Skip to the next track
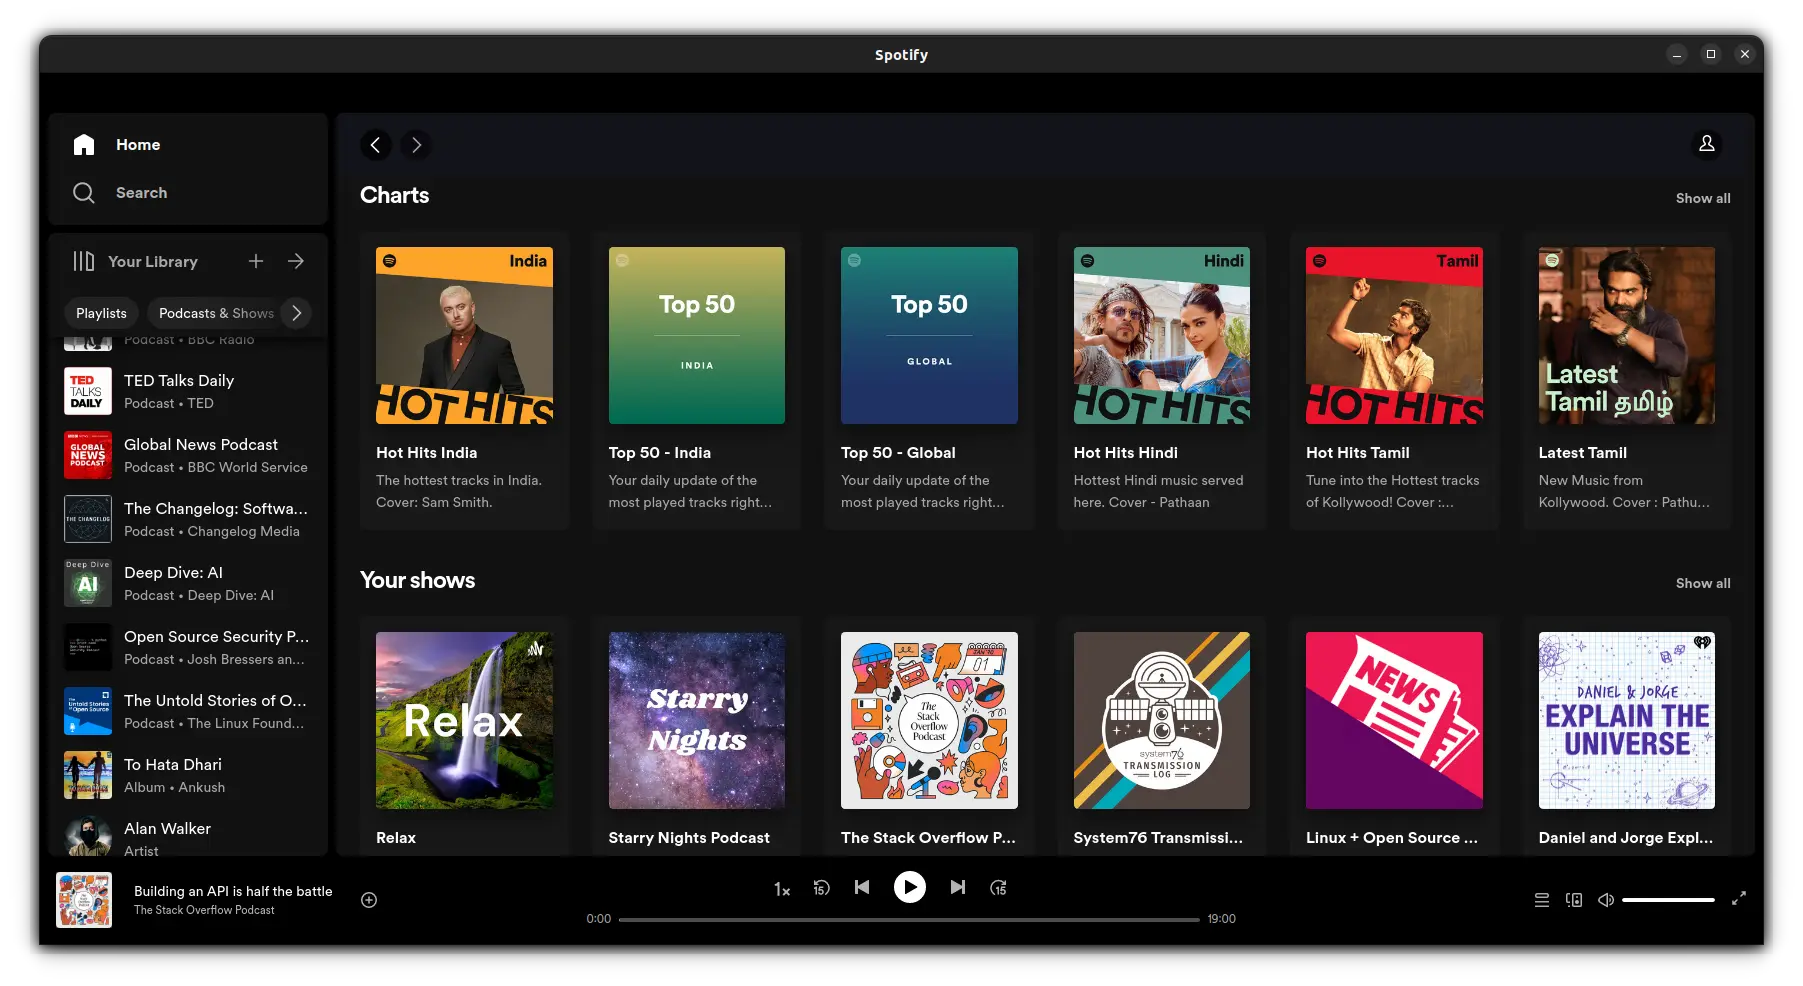 [958, 887]
